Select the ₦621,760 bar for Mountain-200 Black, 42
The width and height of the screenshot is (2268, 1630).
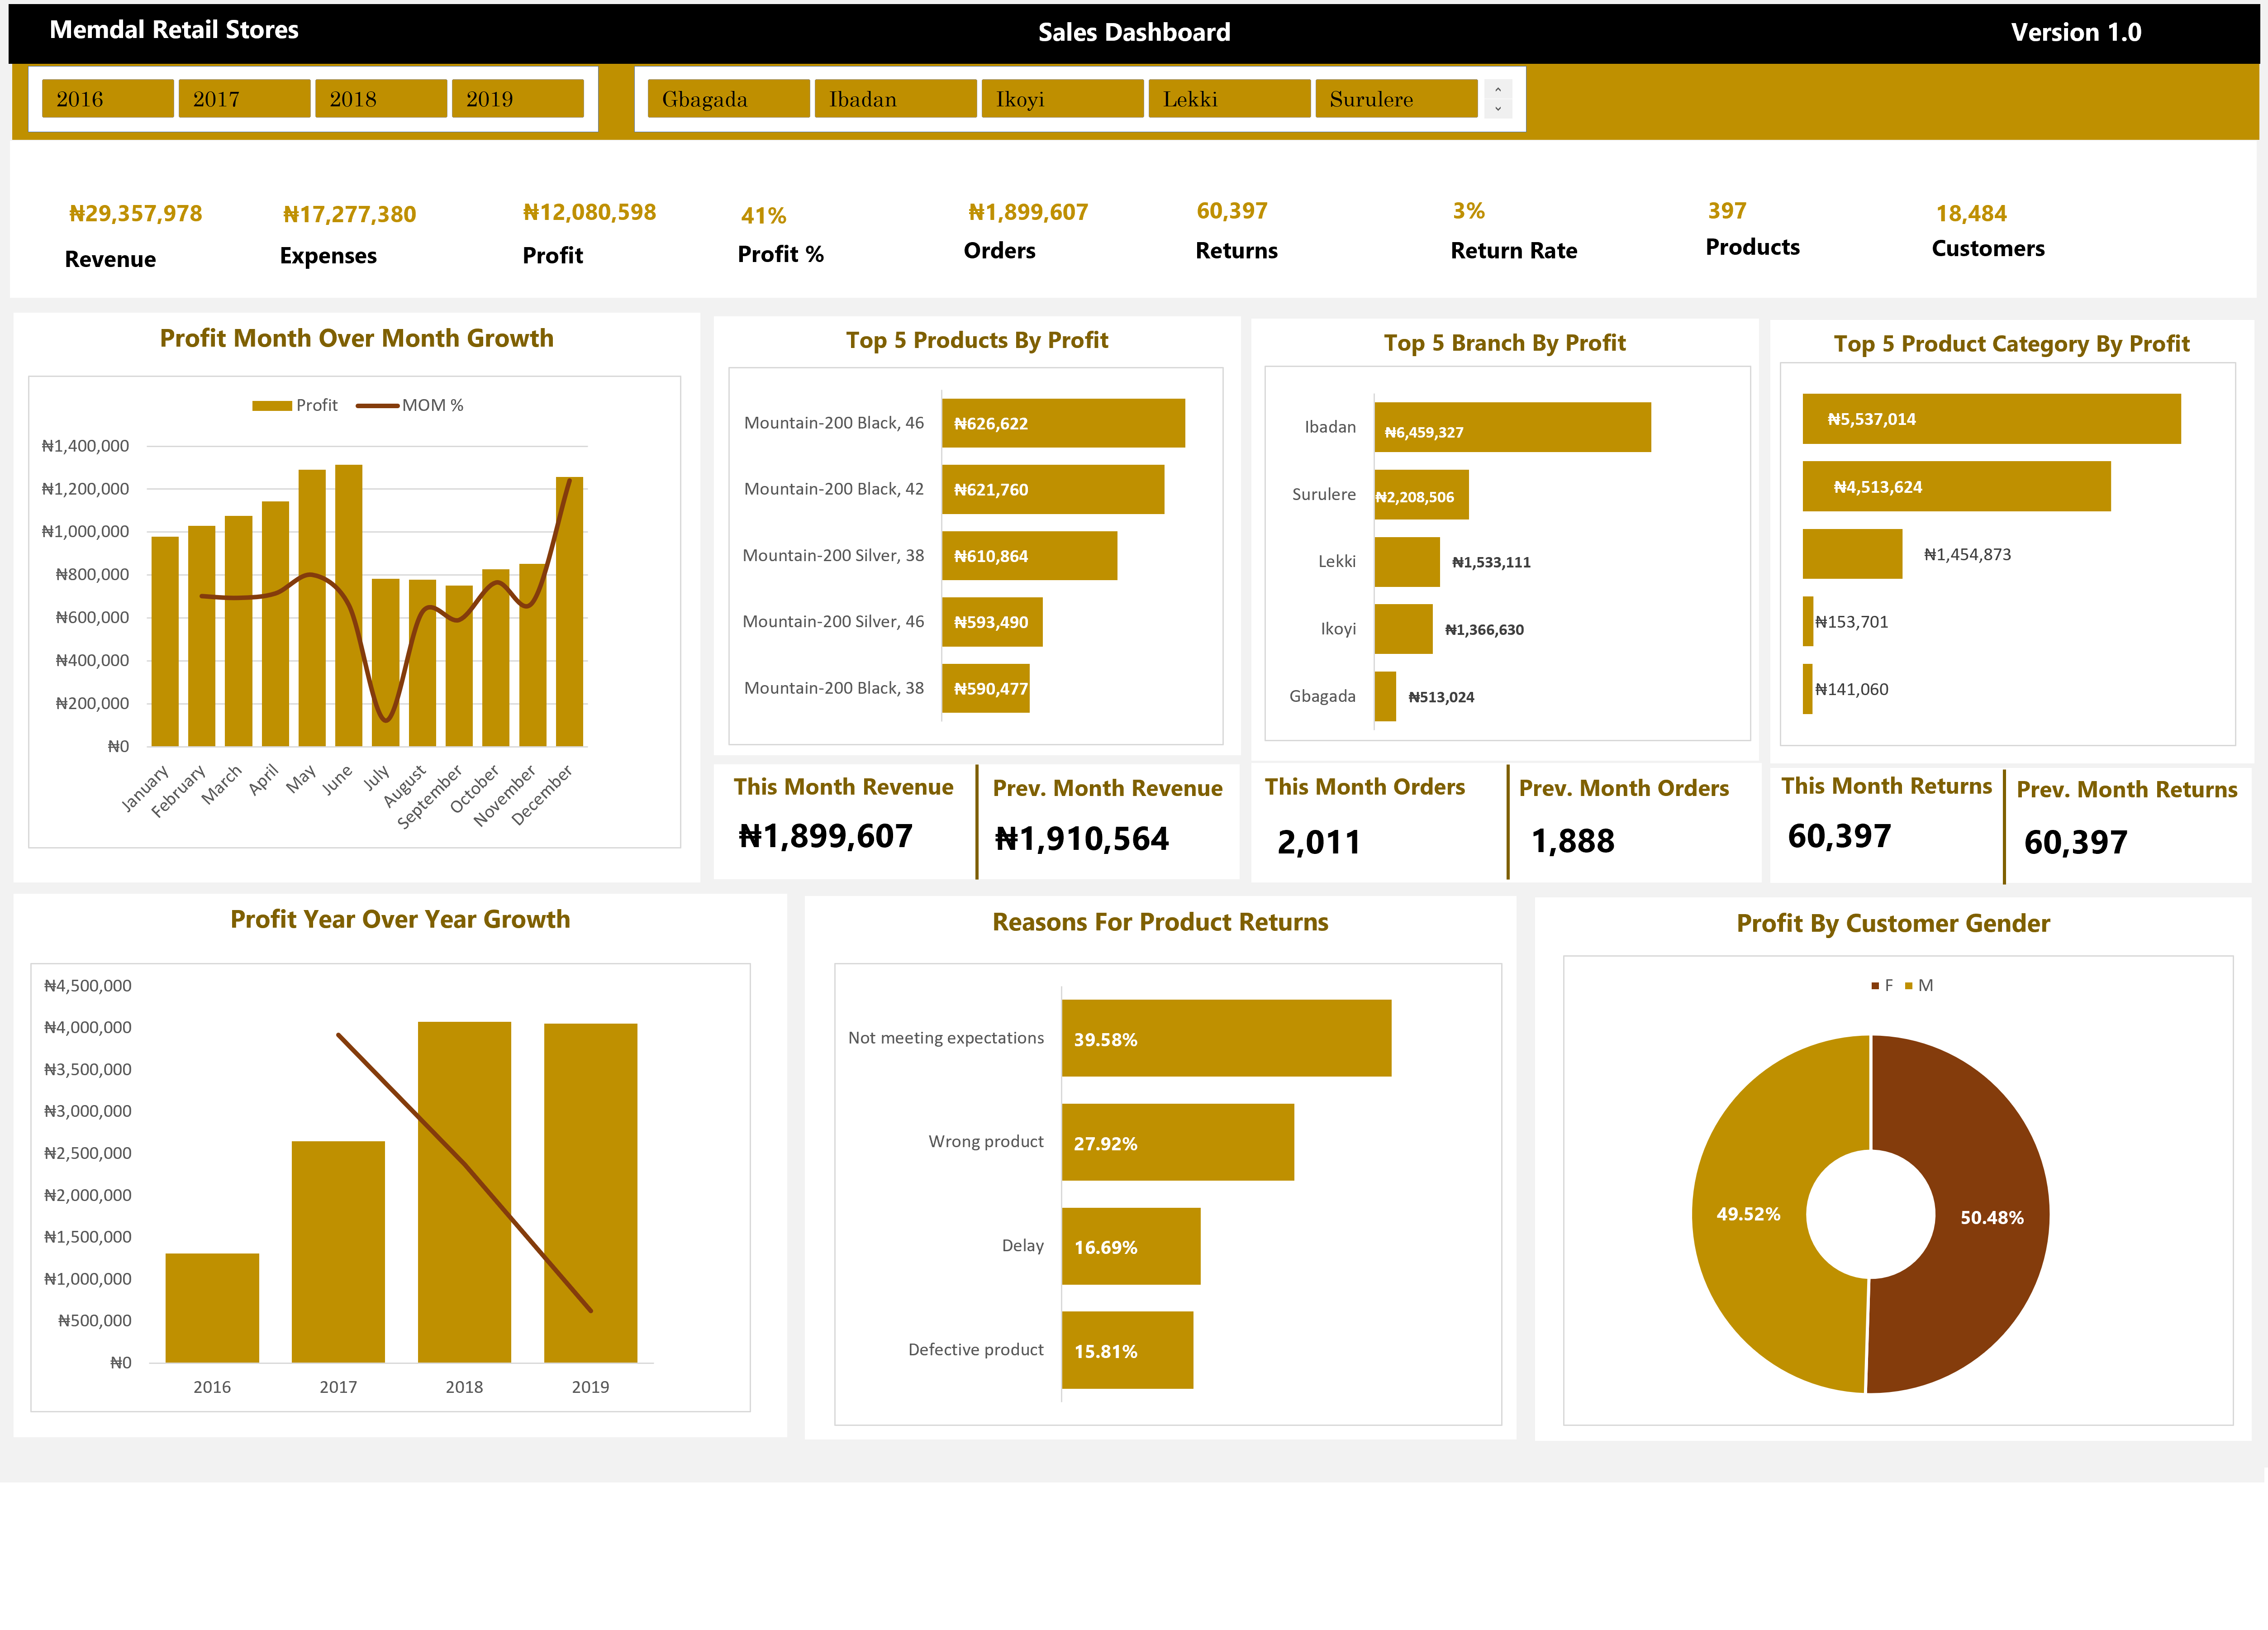point(1053,489)
